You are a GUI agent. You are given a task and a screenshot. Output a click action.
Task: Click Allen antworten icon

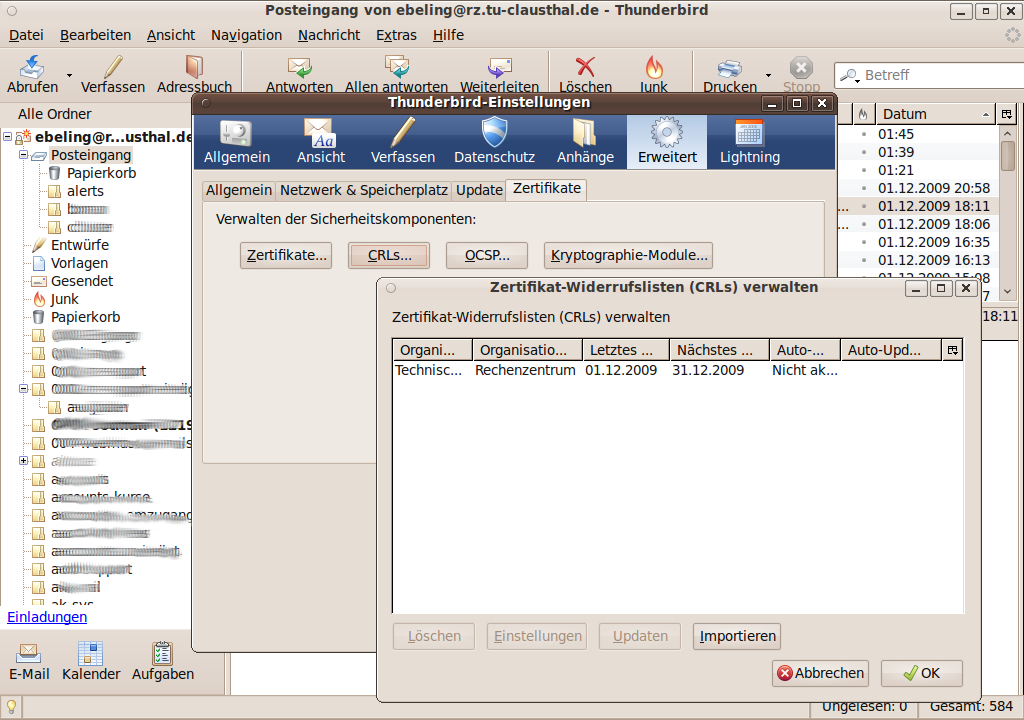[x=396, y=67]
